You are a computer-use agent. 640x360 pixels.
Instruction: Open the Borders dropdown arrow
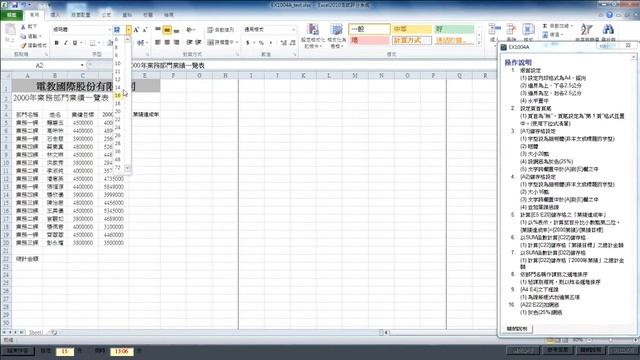coord(99,43)
